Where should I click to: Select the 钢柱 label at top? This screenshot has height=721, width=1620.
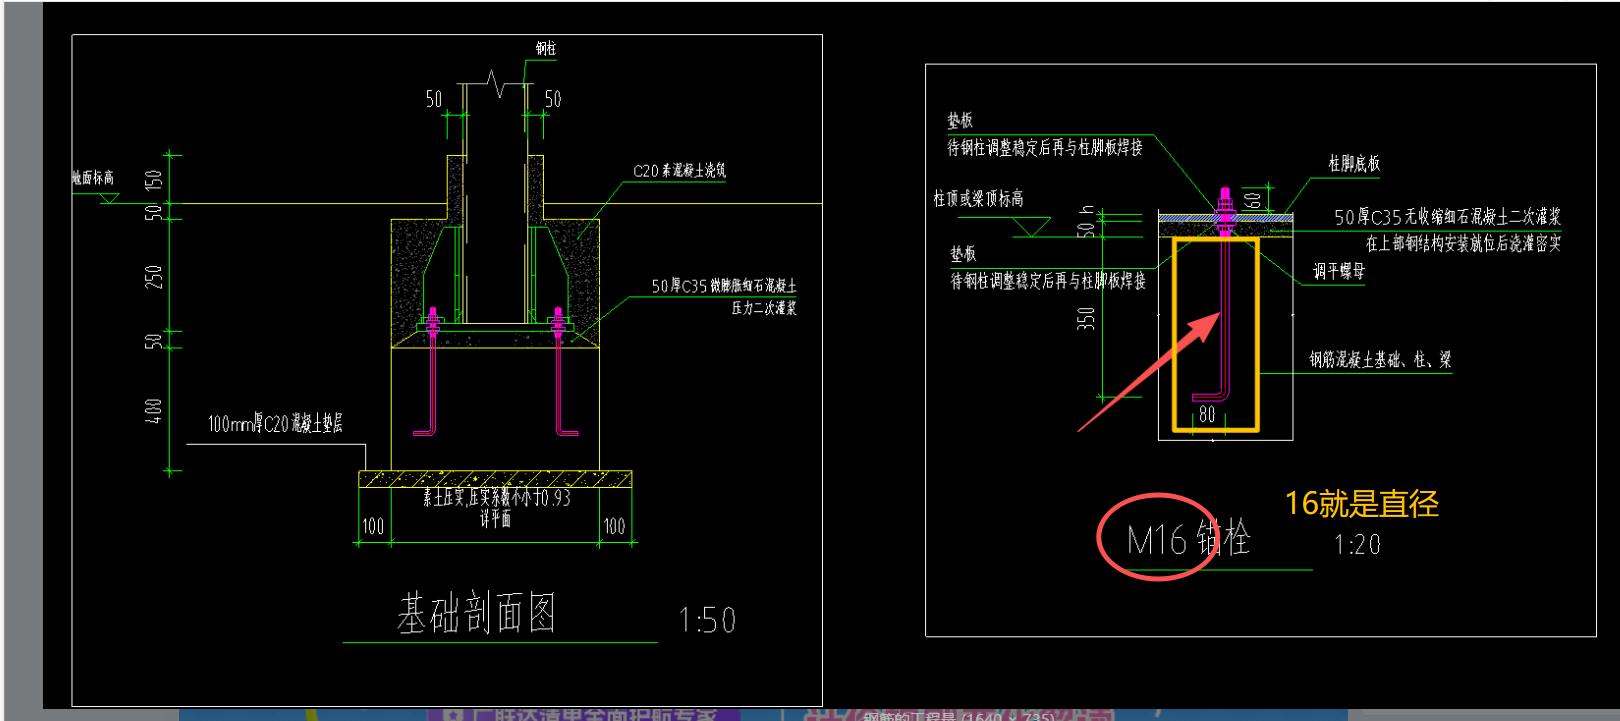(x=545, y=48)
